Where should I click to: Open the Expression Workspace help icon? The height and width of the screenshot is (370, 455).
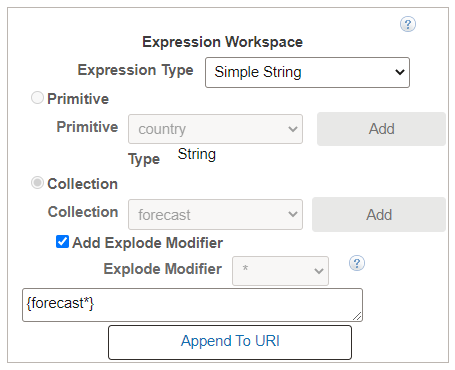pos(408,24)
